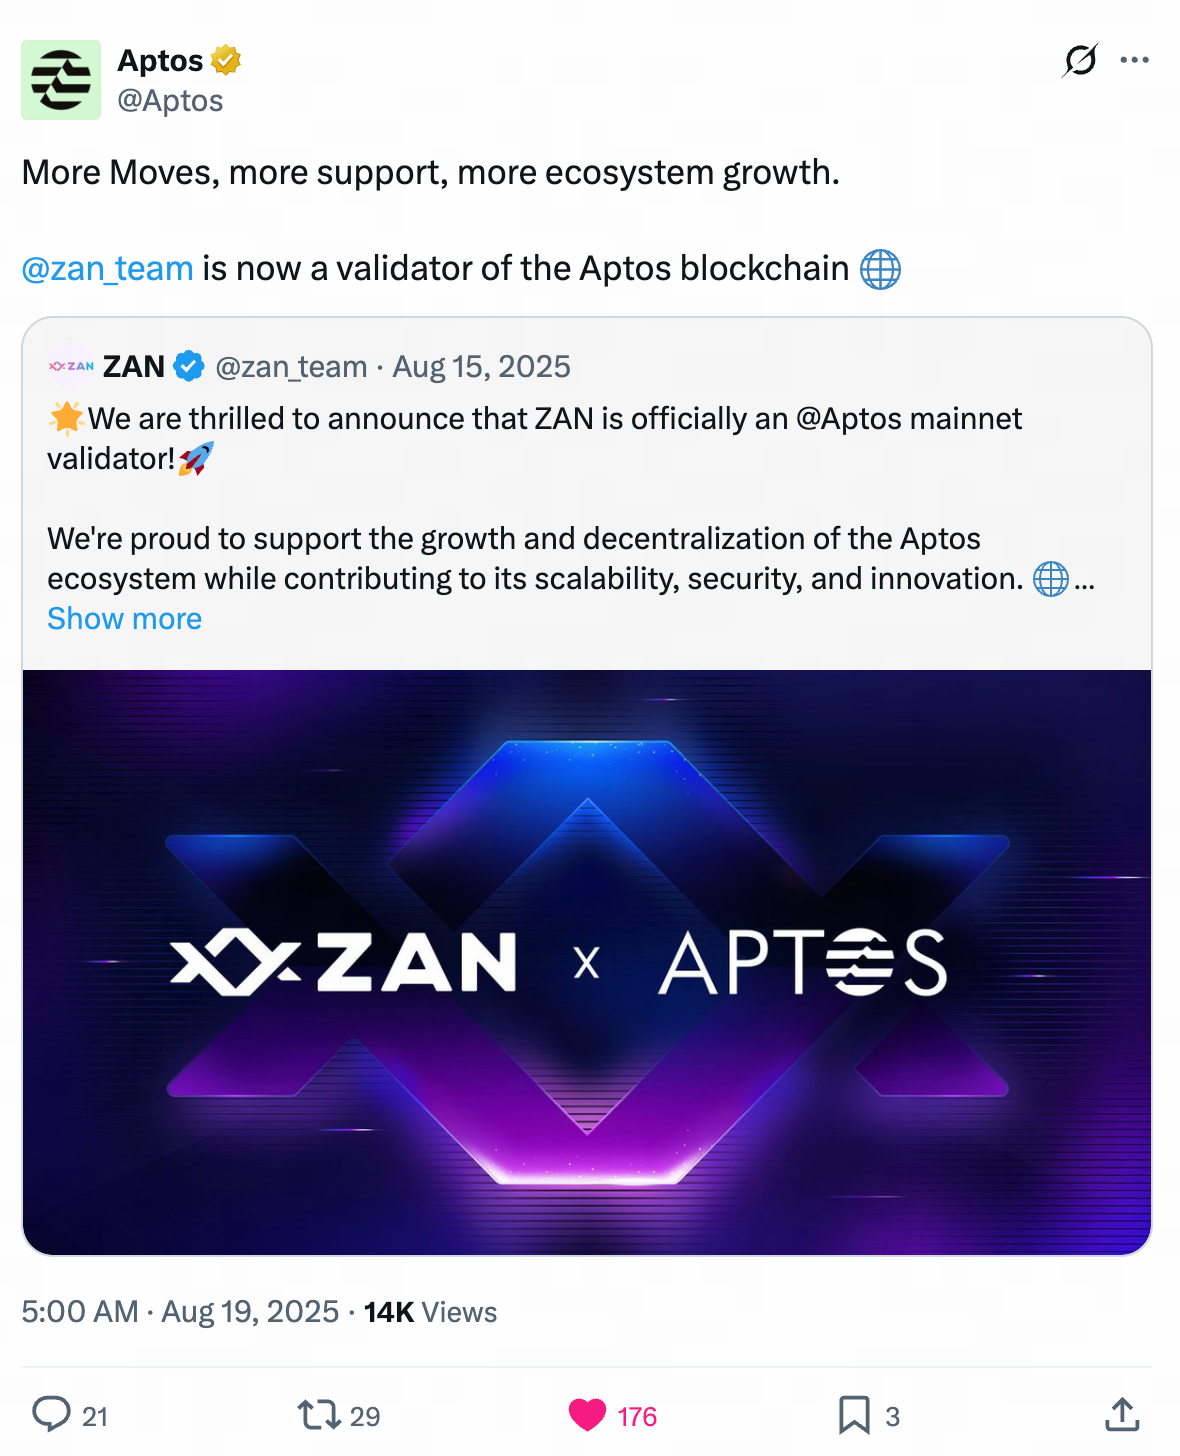Expand quoted post with Show more
Screen dimensions: 1180x1456
tap(125, 619)
